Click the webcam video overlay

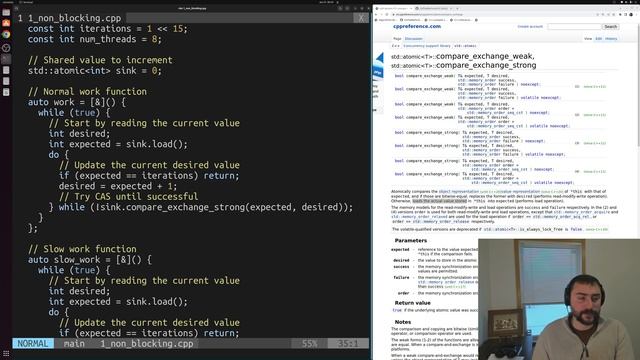click(x=559, y=299)
